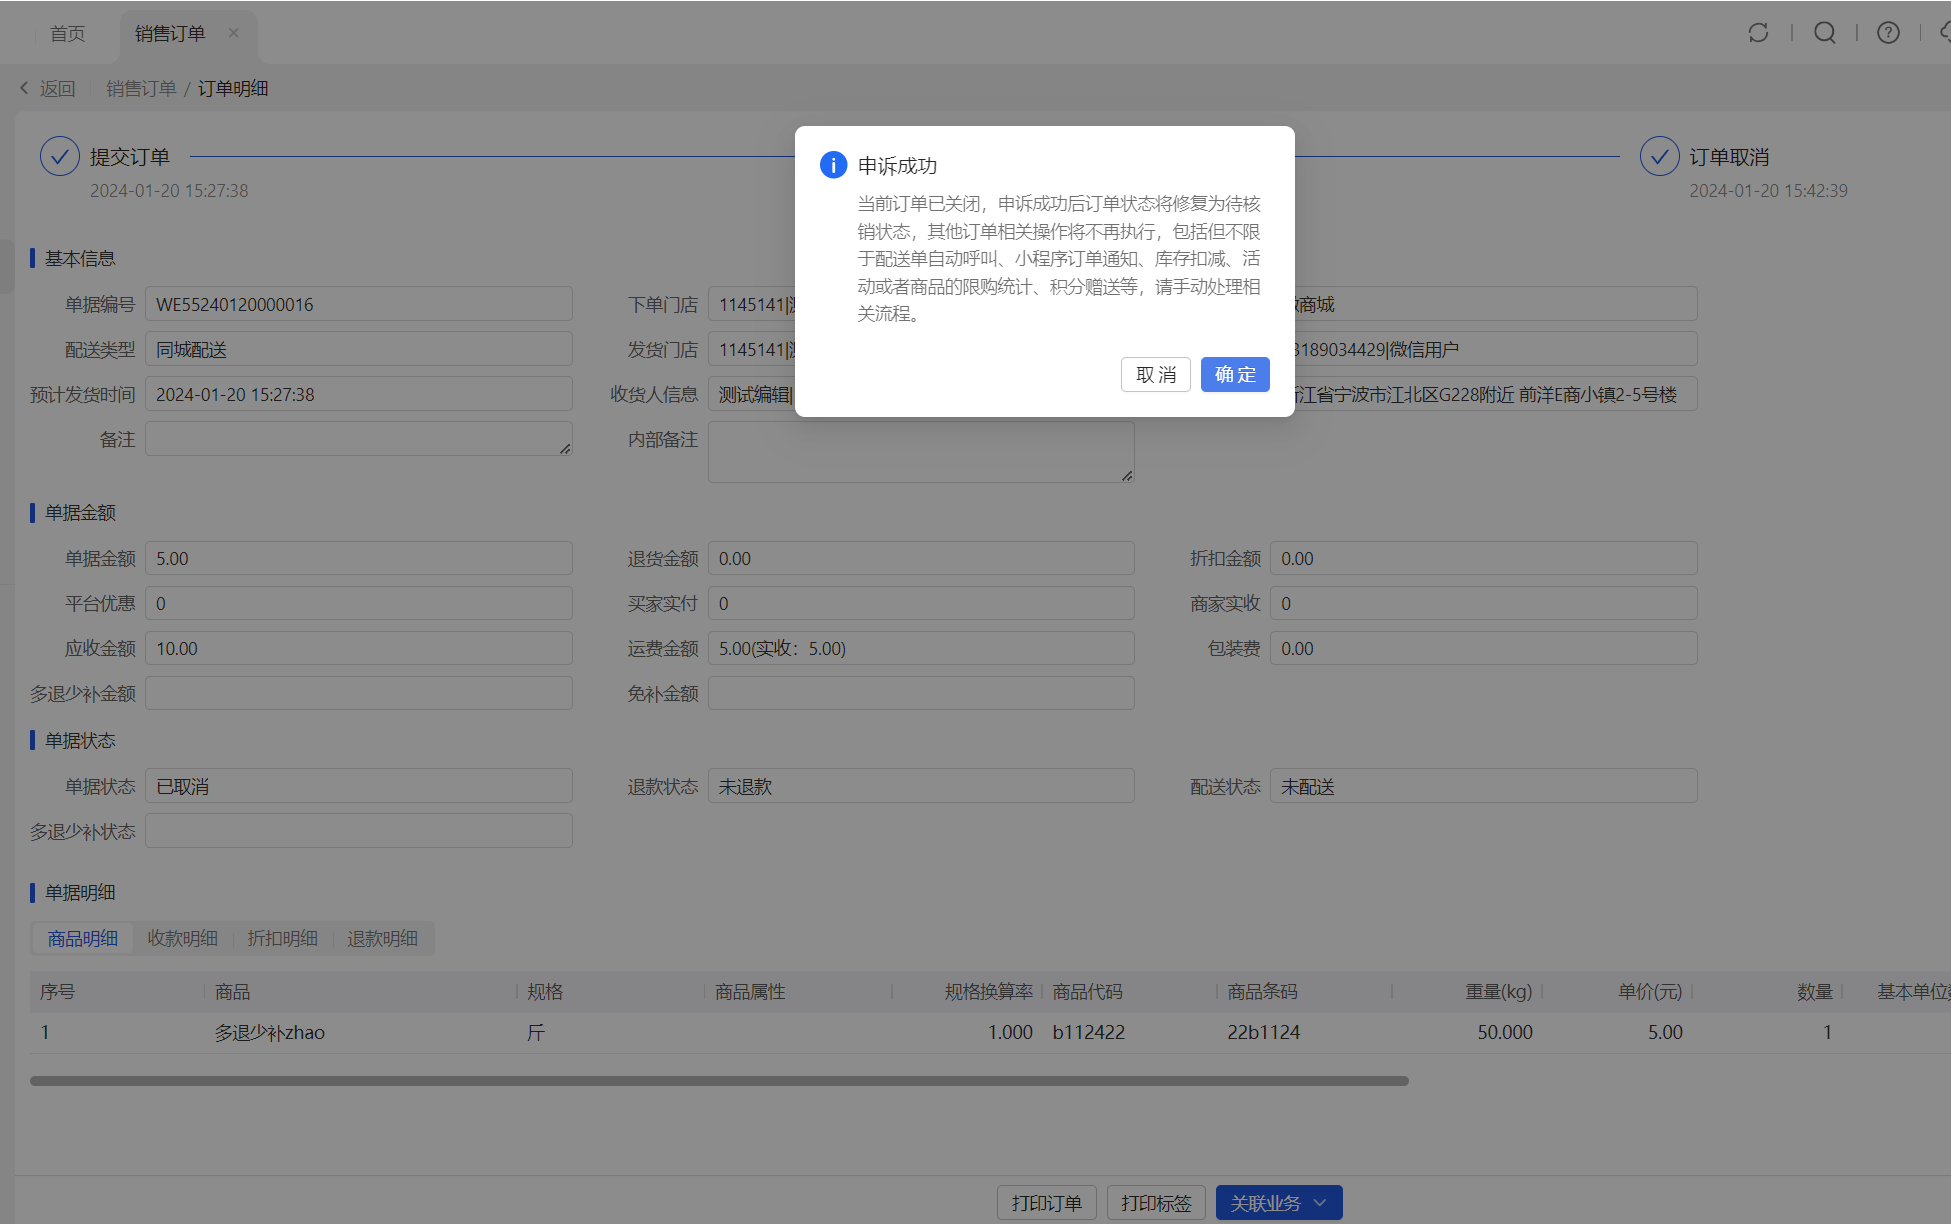Image resolution: width=1951 pixels, height=1224 pixels.
Task: Click the 收货人信息 field
Action: 751,394
